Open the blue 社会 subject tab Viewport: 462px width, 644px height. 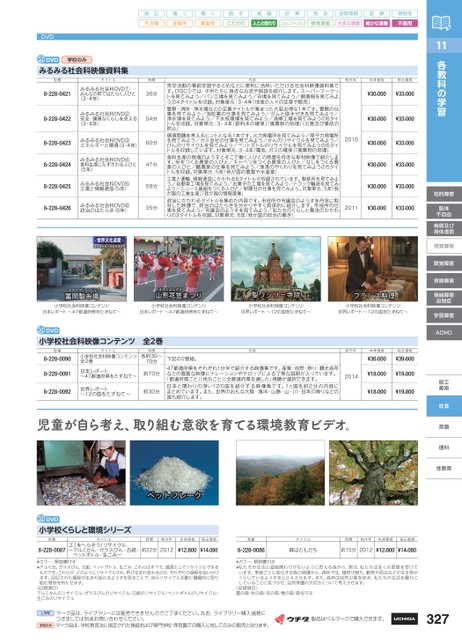444,406
